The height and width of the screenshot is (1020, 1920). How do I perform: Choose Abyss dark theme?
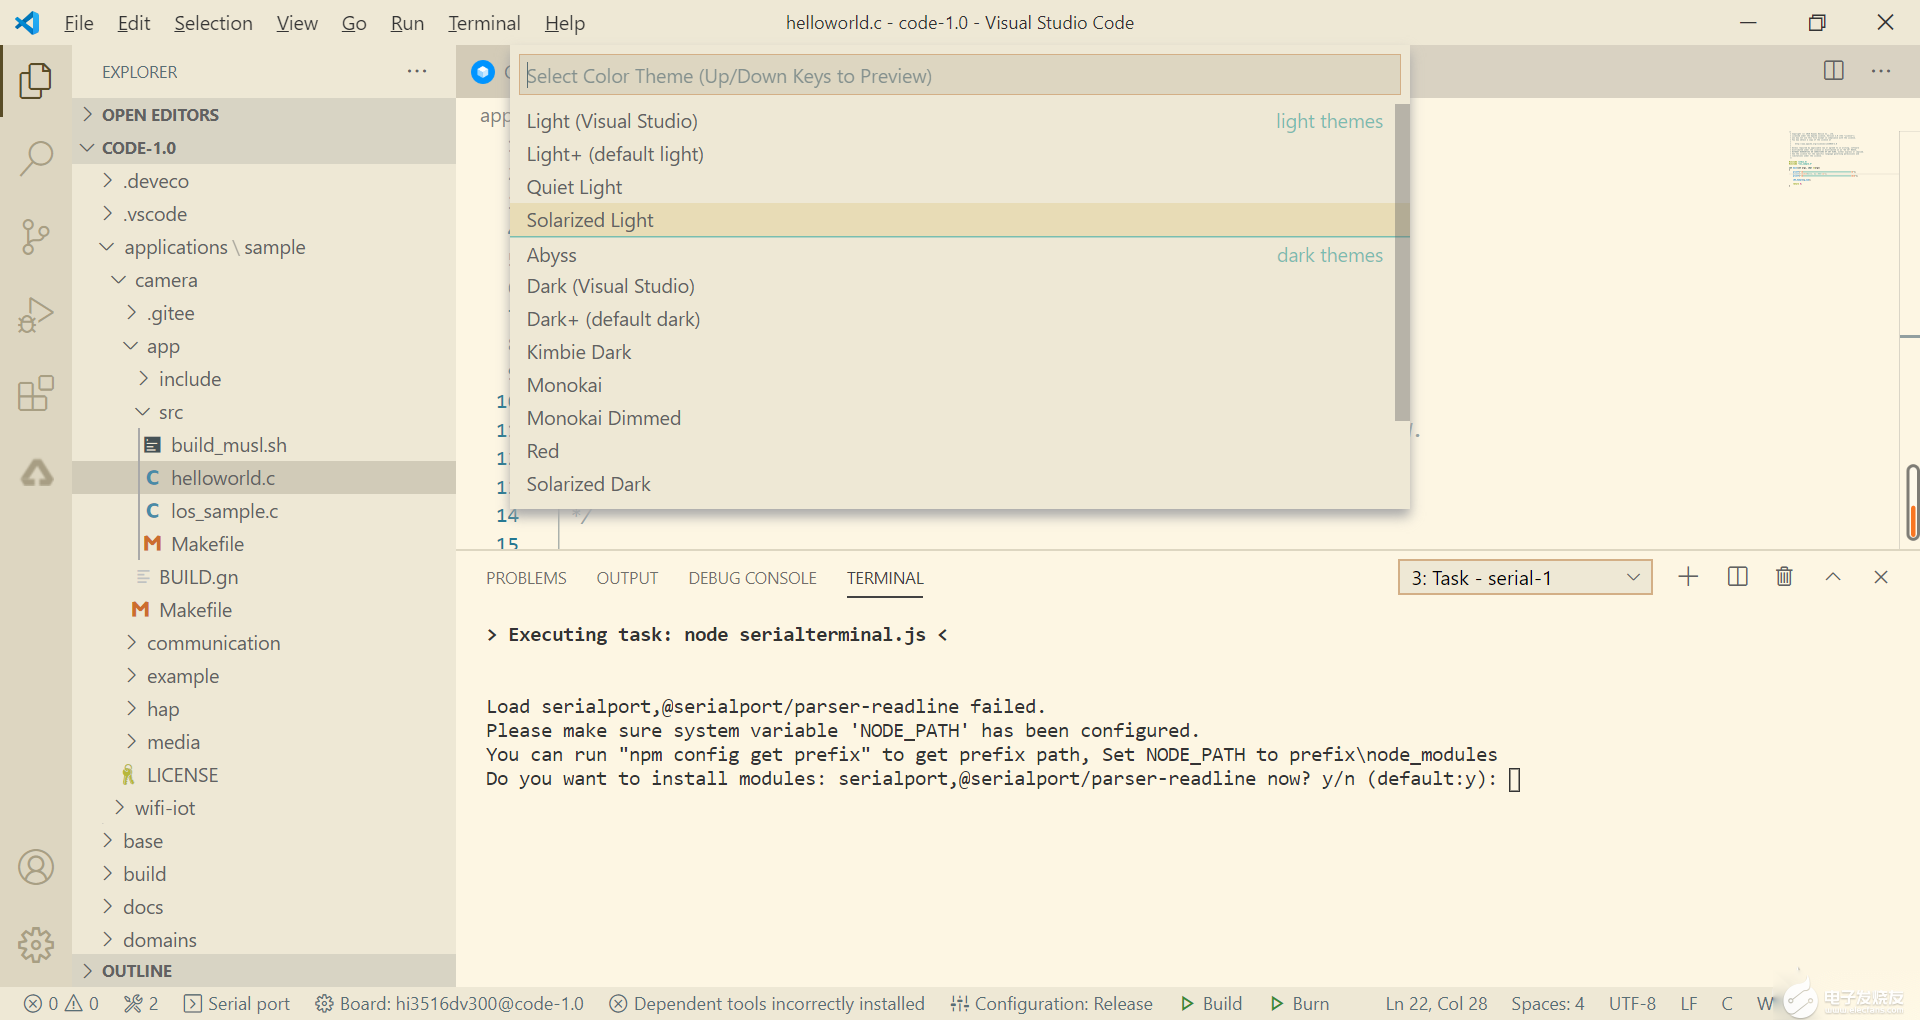point(953,254)
